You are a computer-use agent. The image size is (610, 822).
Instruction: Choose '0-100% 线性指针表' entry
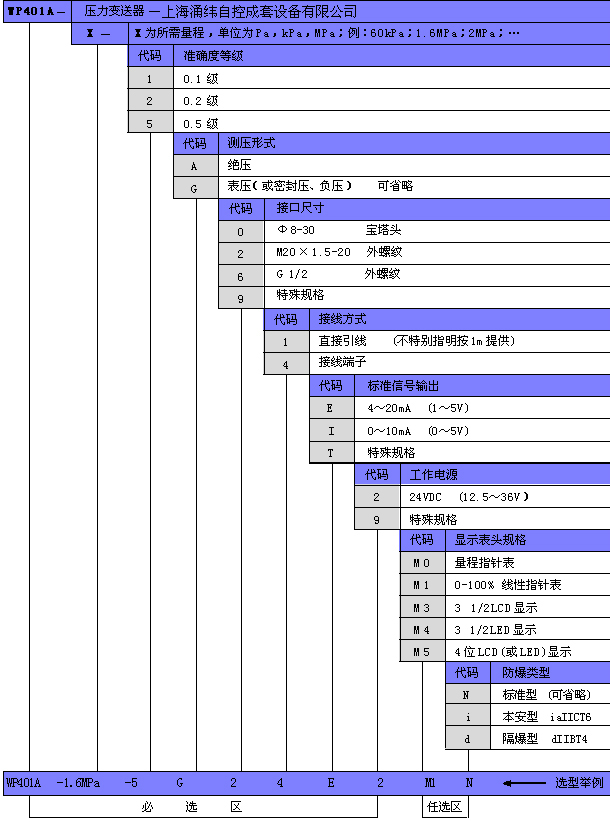(508, 585)
